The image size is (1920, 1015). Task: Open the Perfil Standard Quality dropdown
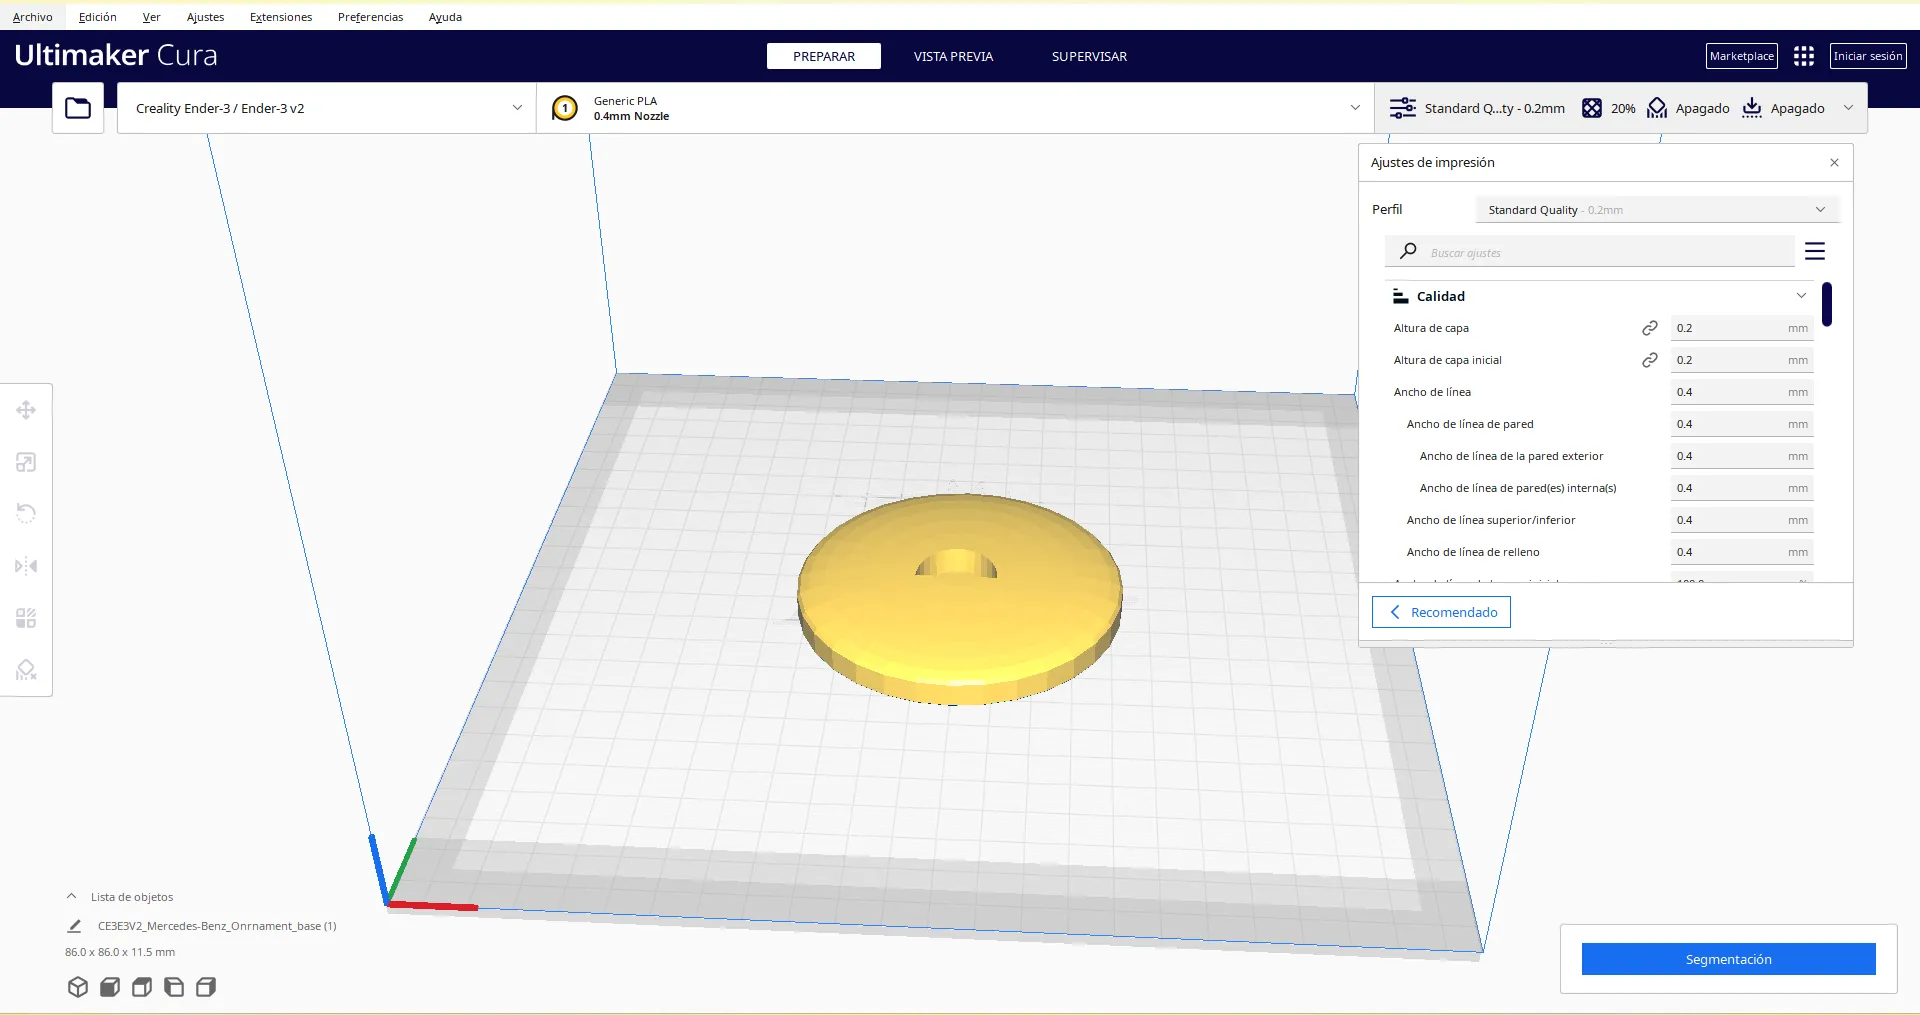(1656, 210)
